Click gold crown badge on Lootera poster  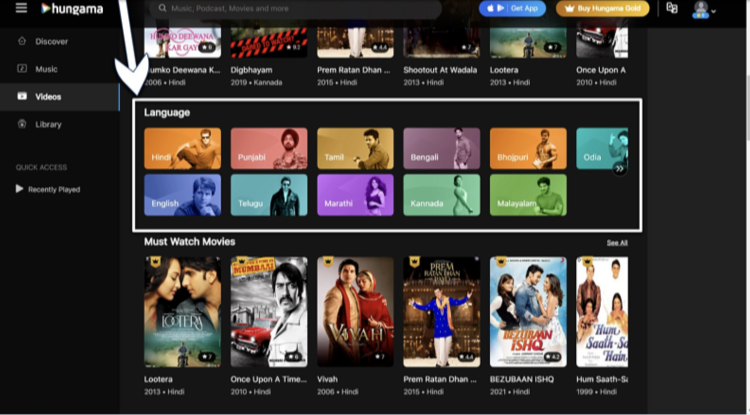155,262
